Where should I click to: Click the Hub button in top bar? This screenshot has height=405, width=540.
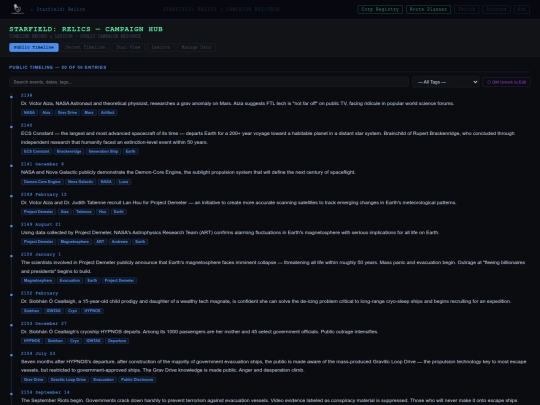(522, 9)
